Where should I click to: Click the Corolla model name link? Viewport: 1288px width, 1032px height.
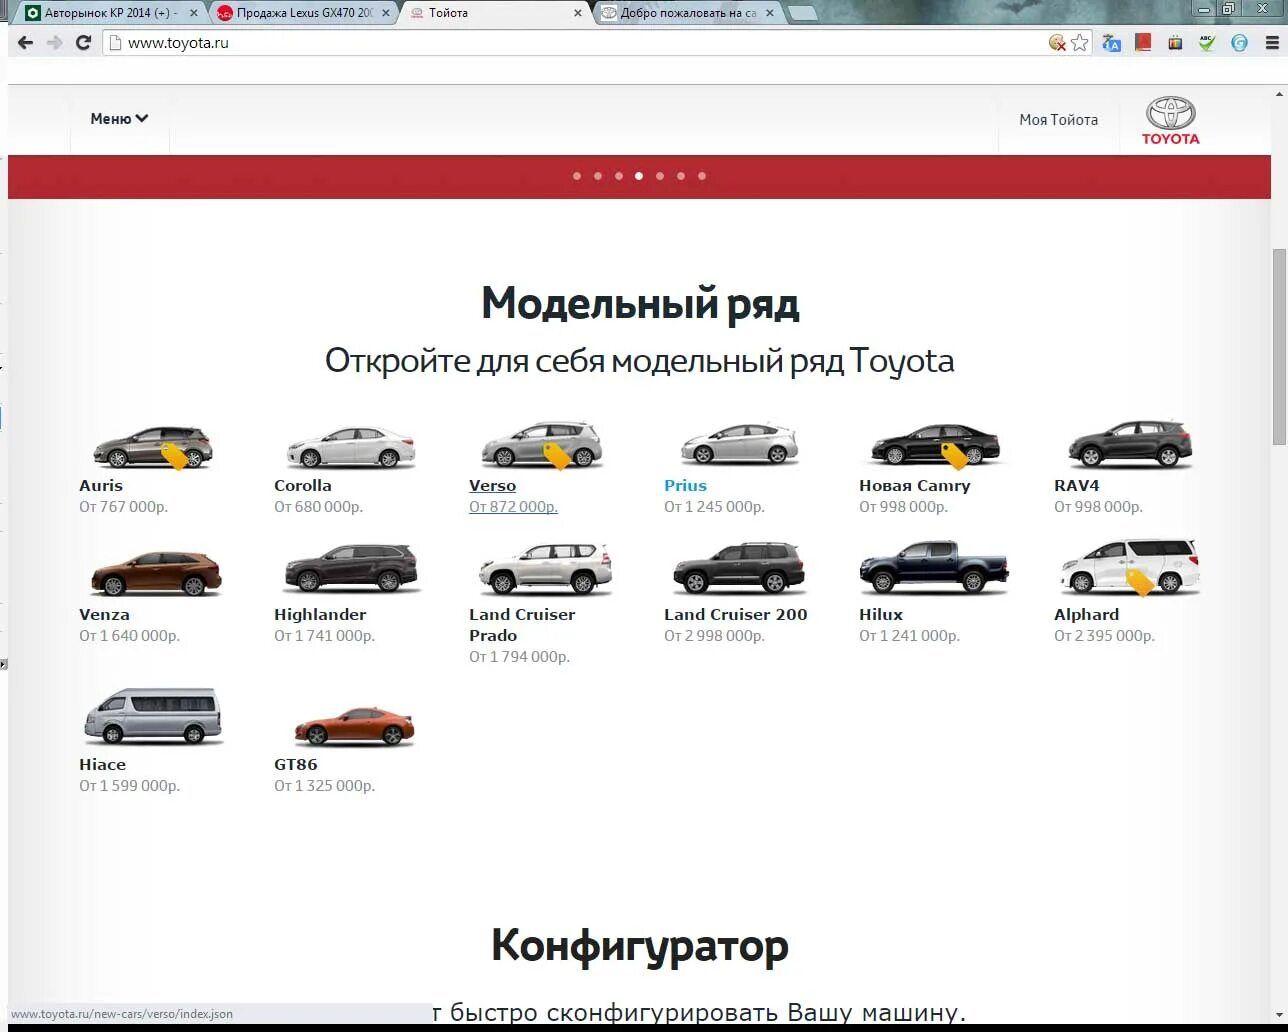pos(303,486)
